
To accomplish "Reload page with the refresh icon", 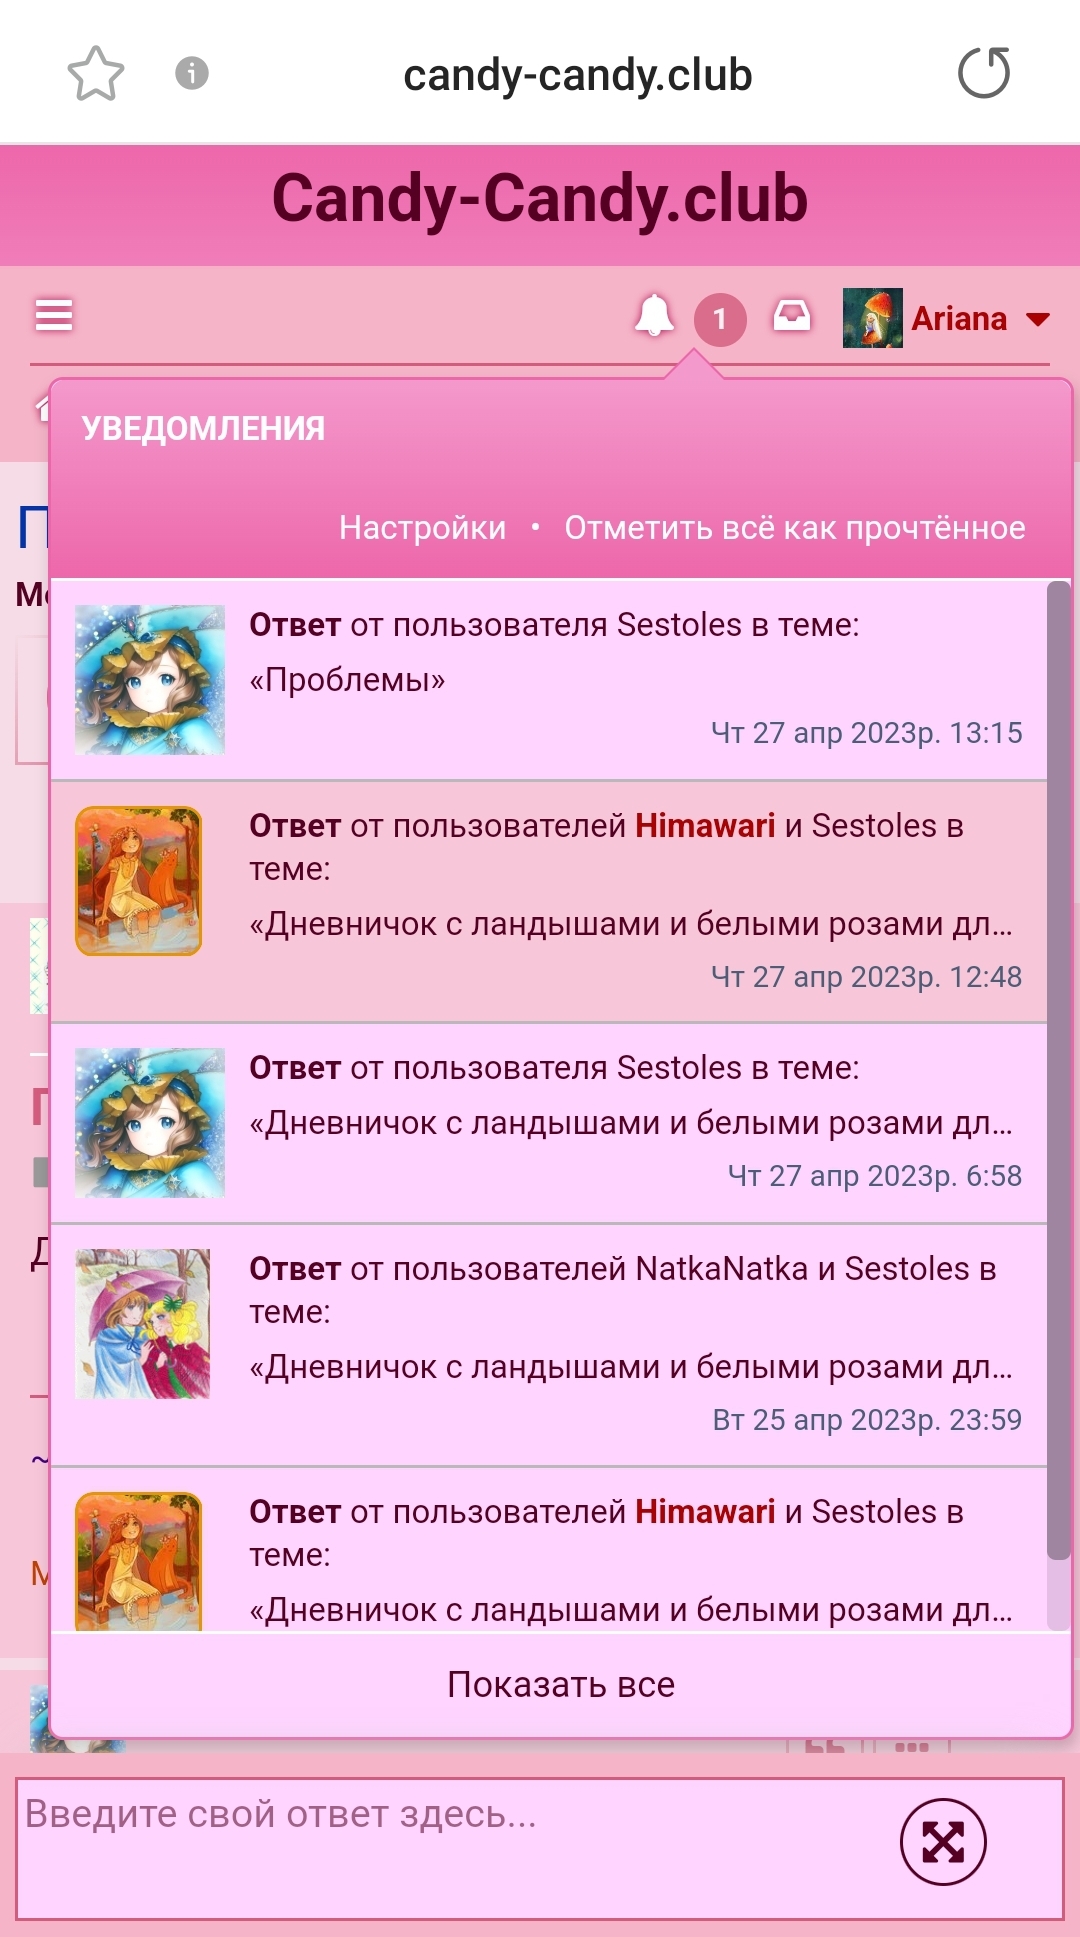I will 984,73.
